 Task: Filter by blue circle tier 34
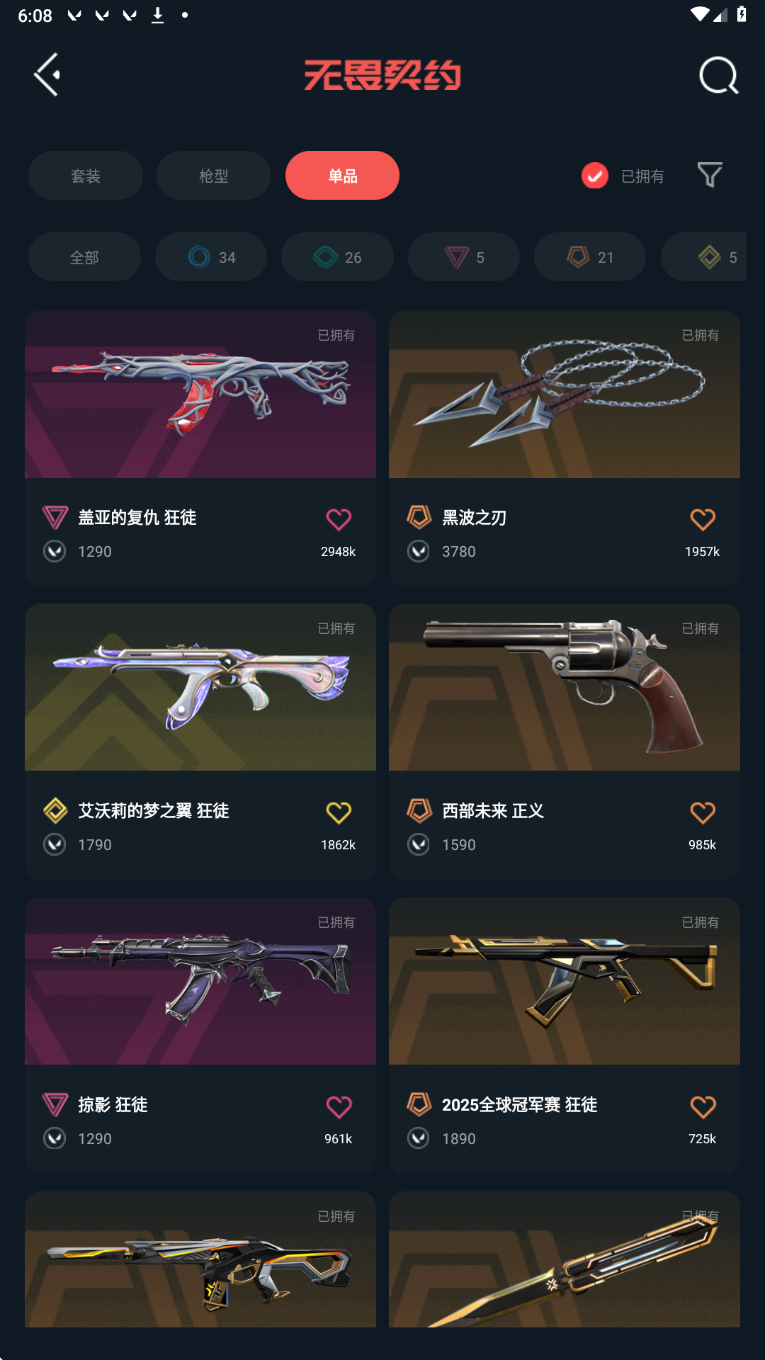click(211, 257)
